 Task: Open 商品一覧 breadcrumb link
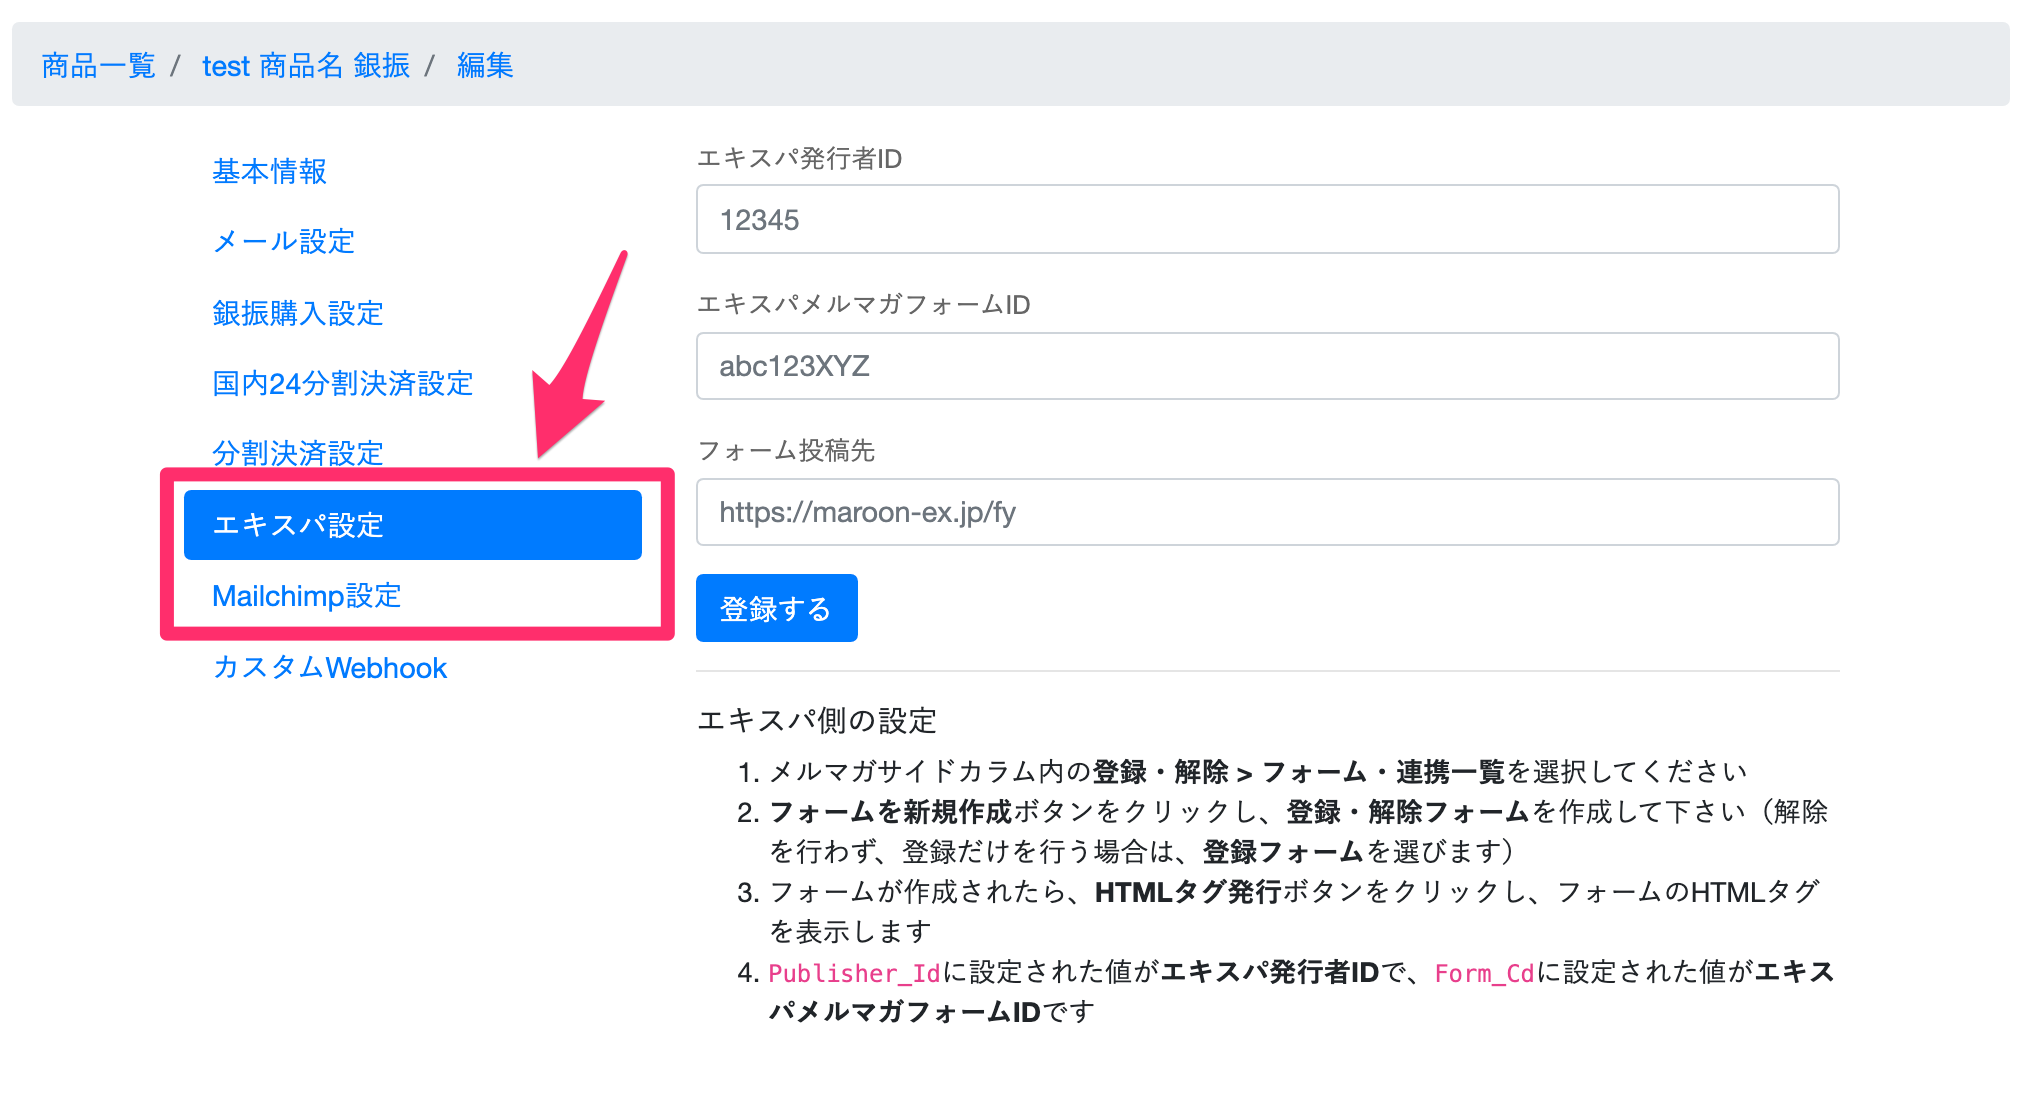[98, 66]
